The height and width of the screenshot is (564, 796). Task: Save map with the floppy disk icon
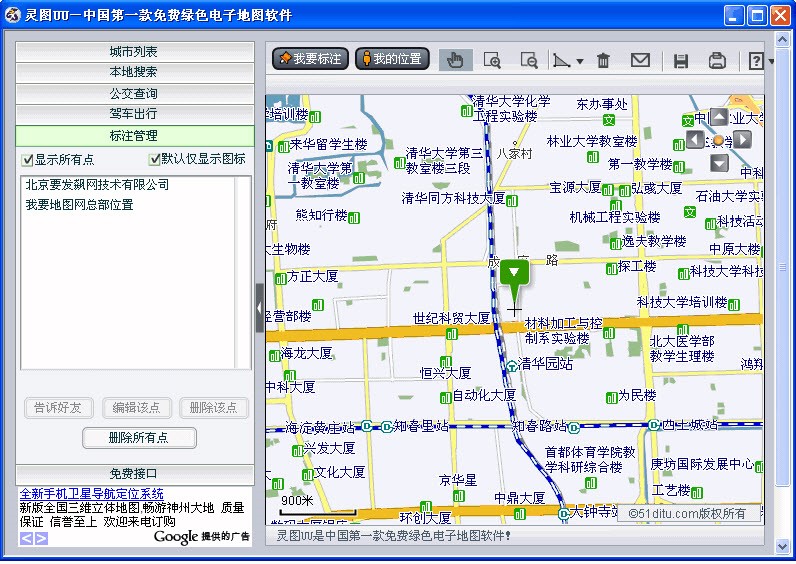(681, 60)
